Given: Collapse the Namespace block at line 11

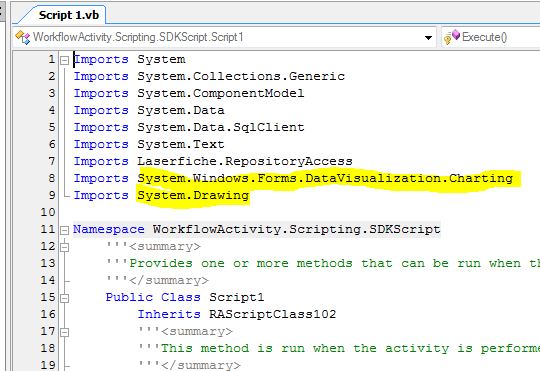Looking at the screenshot, I should (x=64, y=230).
